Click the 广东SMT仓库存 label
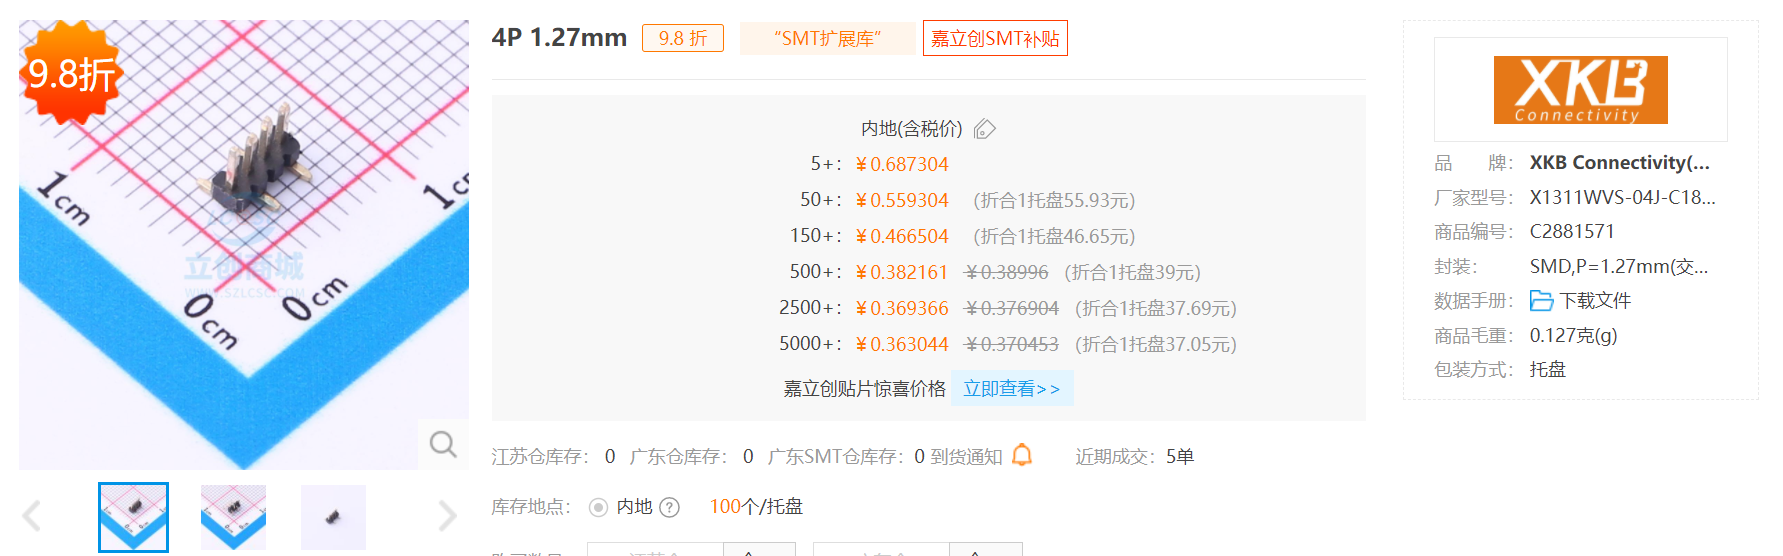Viewport: 1783px width, 556px height. point(837,457)
